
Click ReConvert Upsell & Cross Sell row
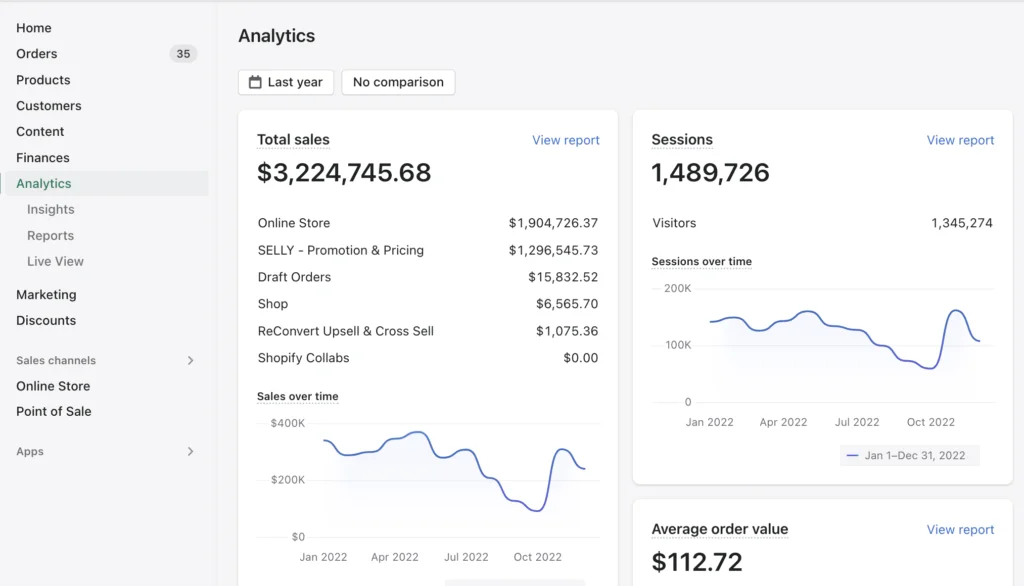(x=345, y=331)
